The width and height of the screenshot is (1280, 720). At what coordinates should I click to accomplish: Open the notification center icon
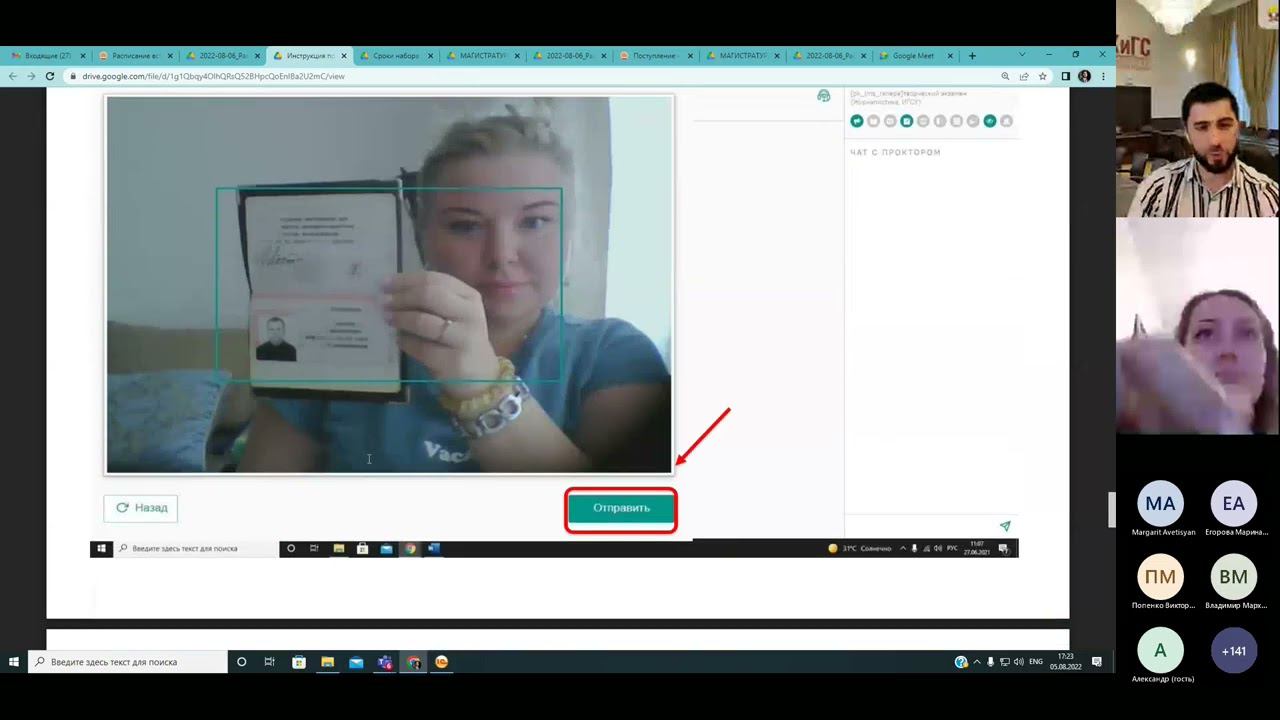pos(1097,662)
